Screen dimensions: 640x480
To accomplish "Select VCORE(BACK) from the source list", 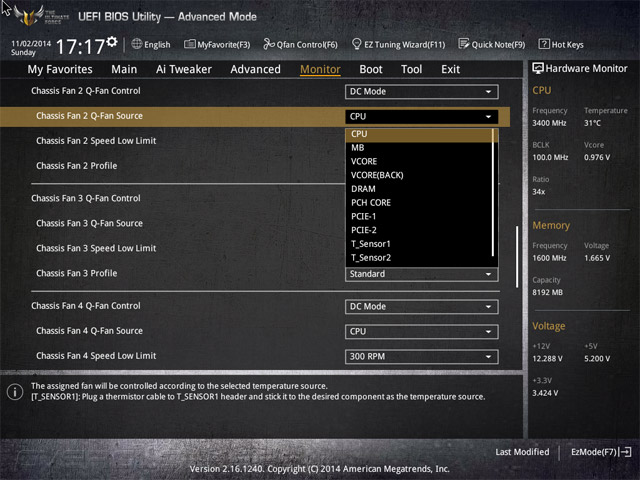I will (x=419, y=175).
